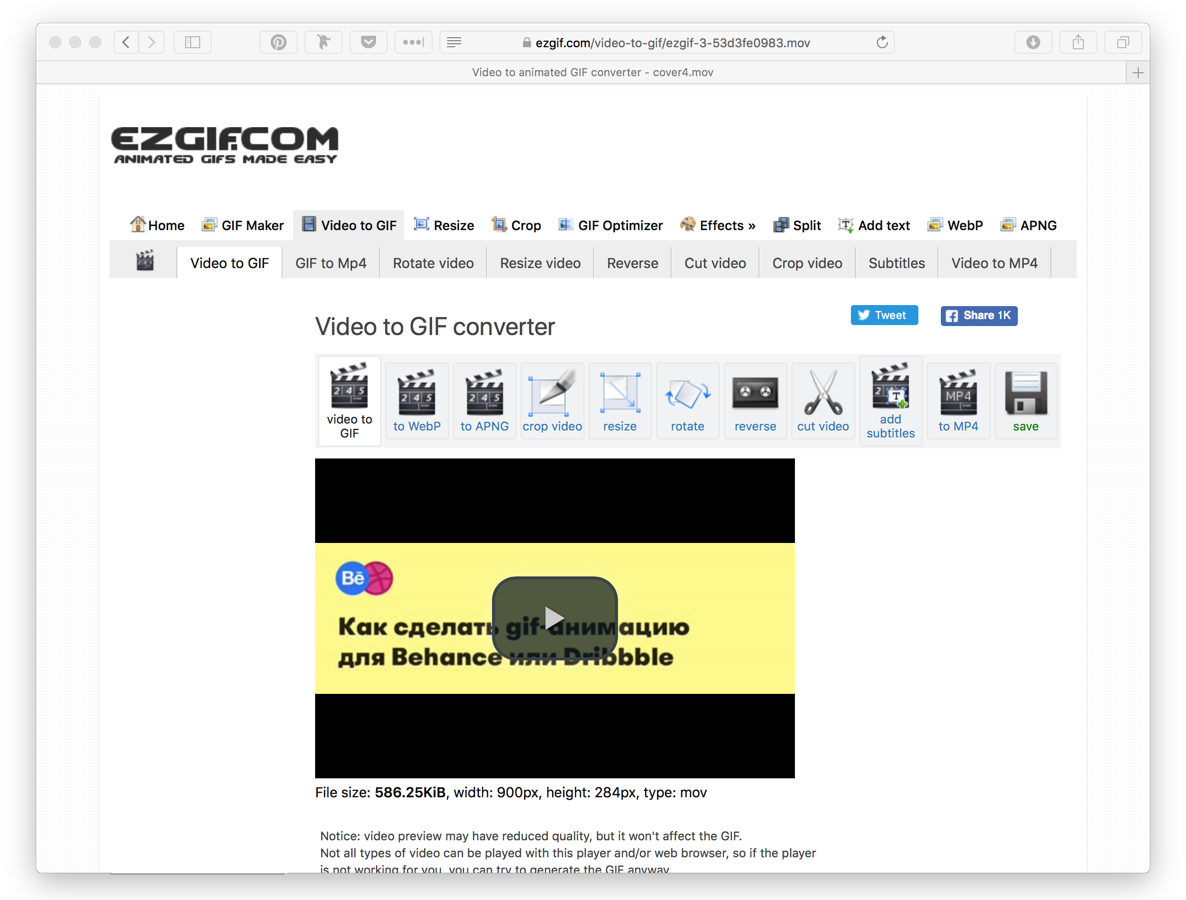Image resolution: width=1186 pixels, height=900 pixels.
Task: Click file size text 586.25KiB
Action: [x=410, y=793]
